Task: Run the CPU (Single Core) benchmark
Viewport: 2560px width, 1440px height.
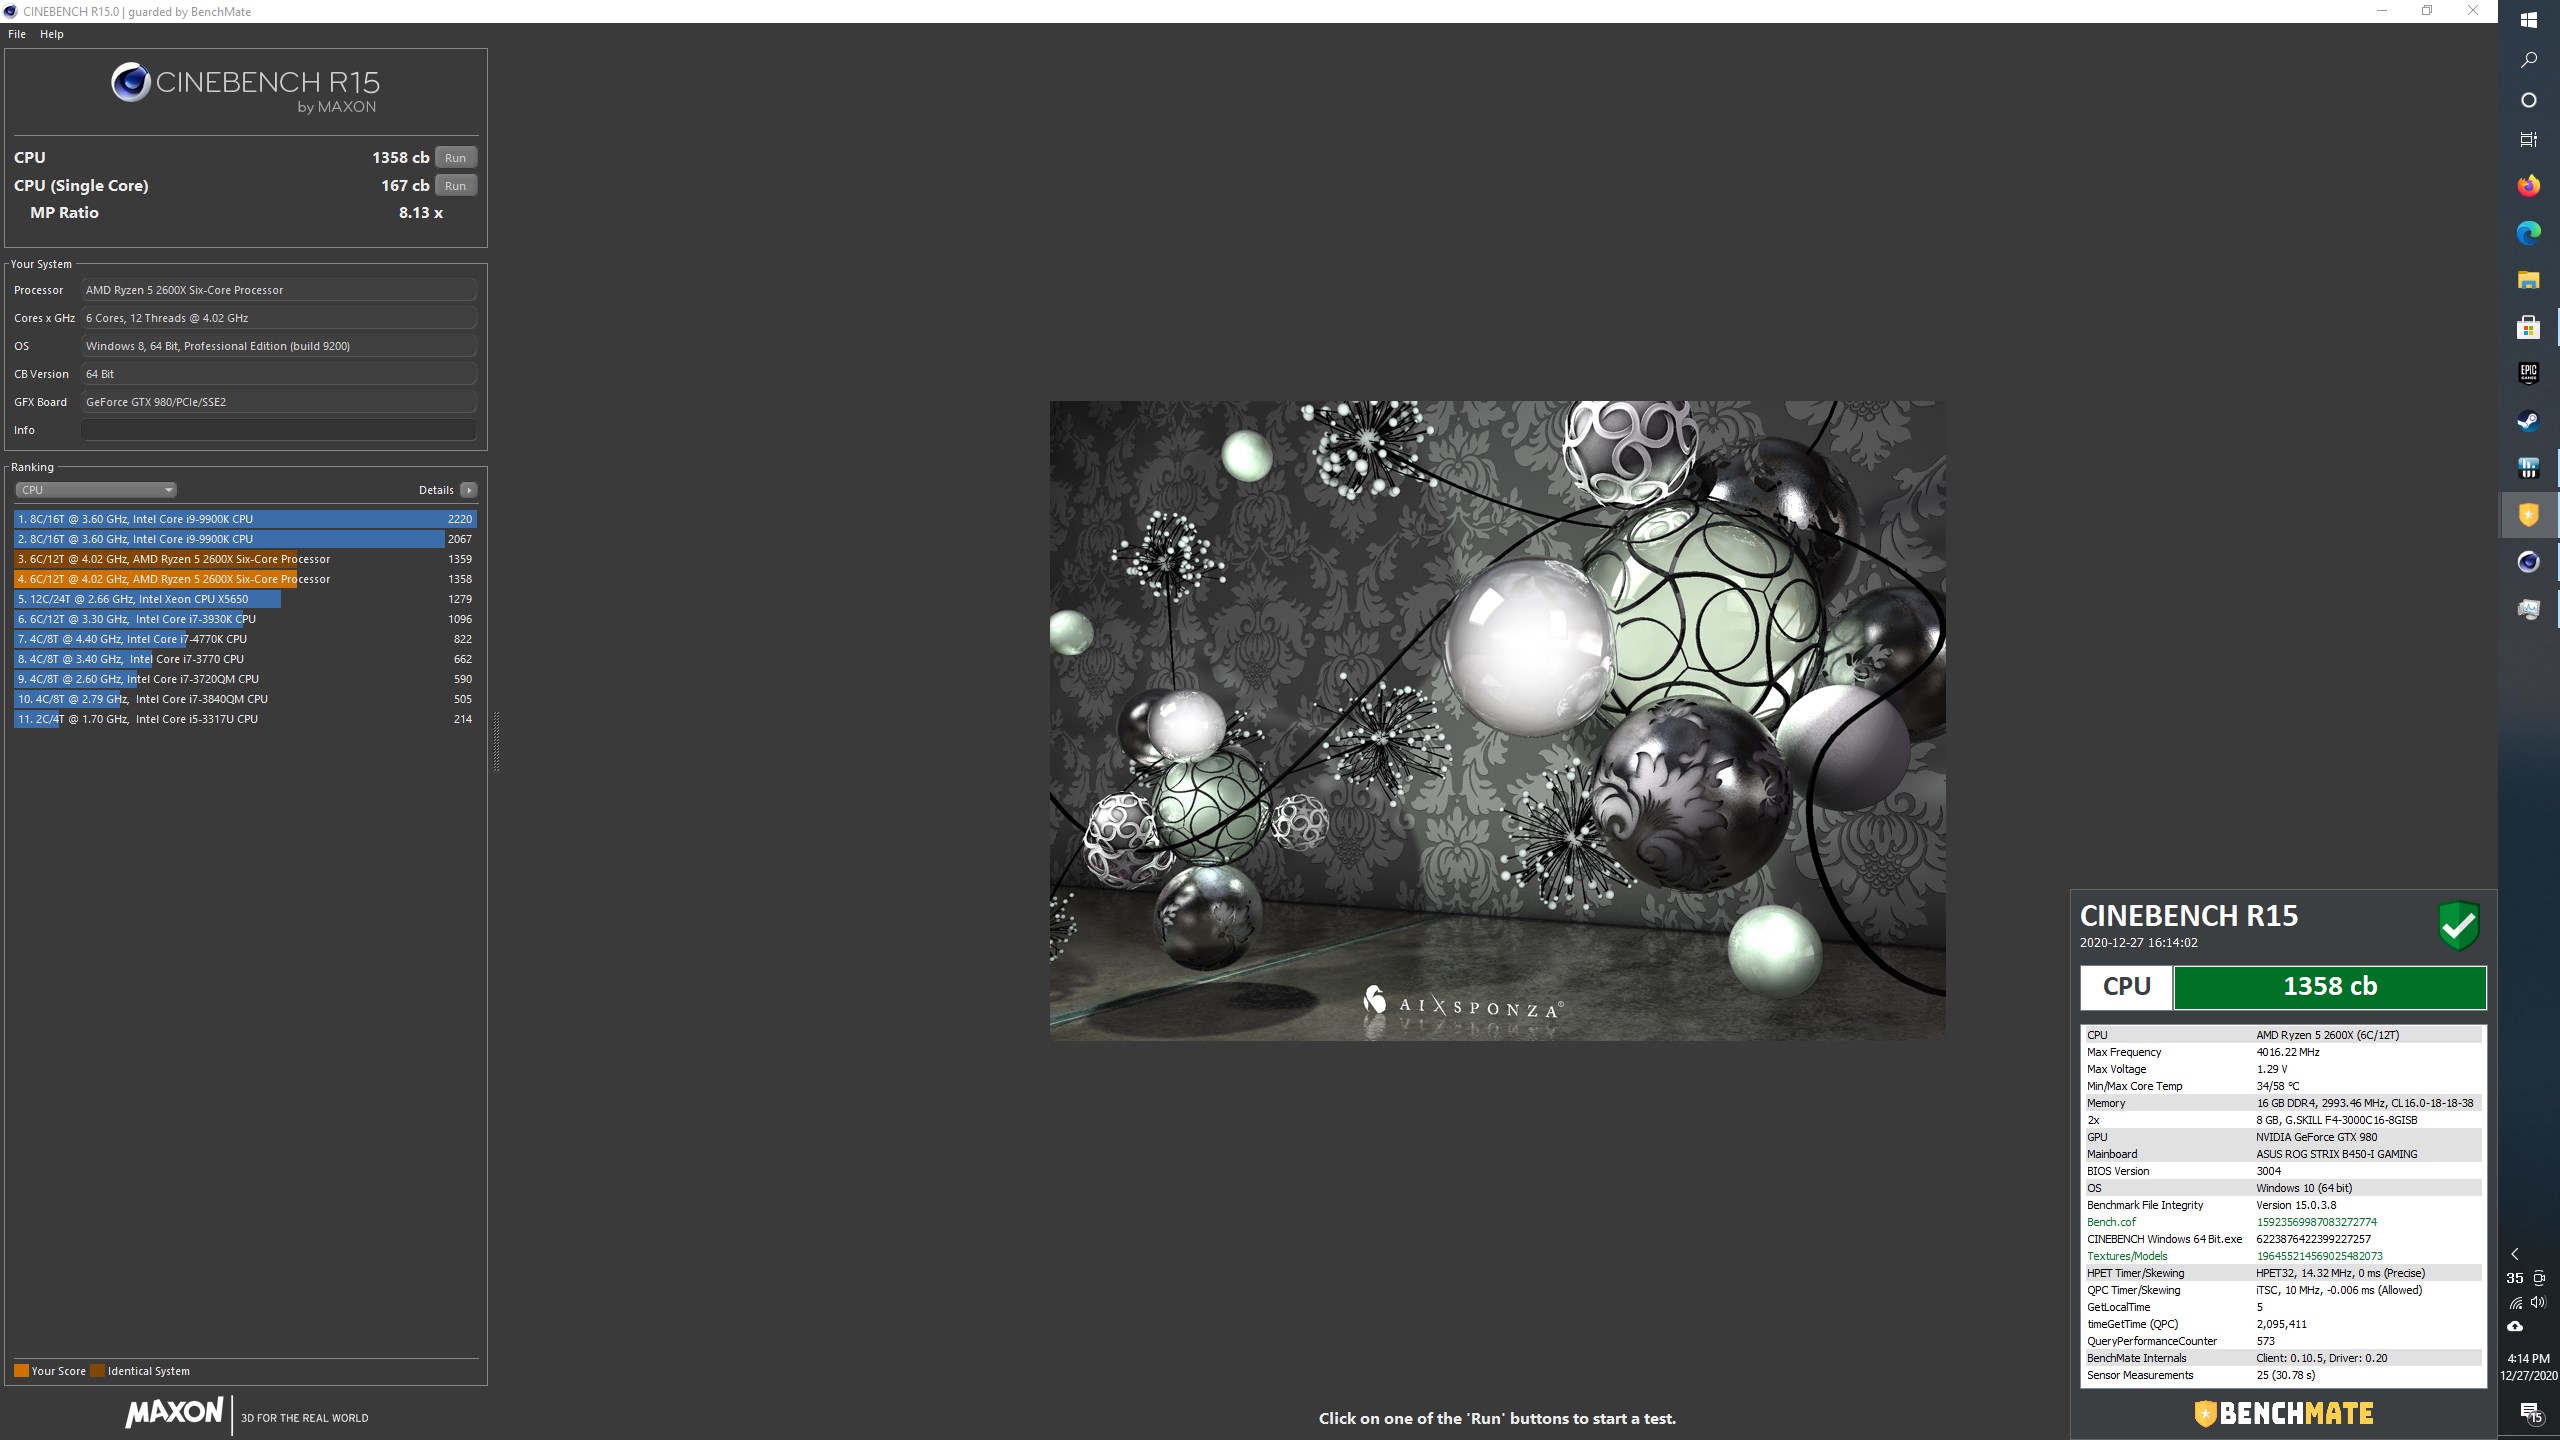Action: tap(455, 186)
